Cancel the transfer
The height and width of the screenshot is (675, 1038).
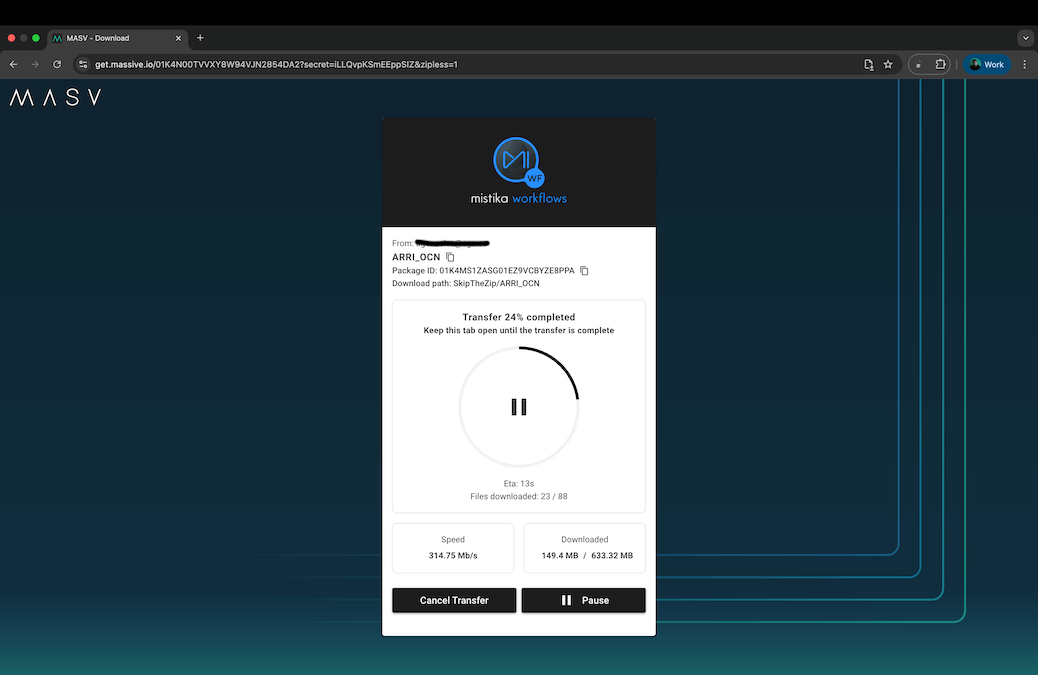454,600
